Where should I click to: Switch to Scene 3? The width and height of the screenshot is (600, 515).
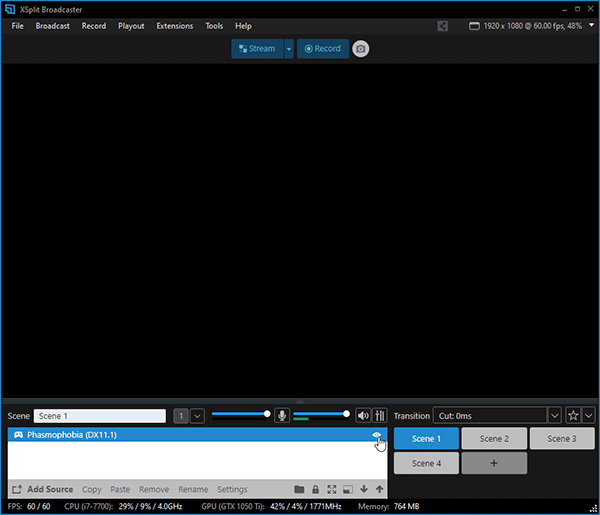point(562,438)
